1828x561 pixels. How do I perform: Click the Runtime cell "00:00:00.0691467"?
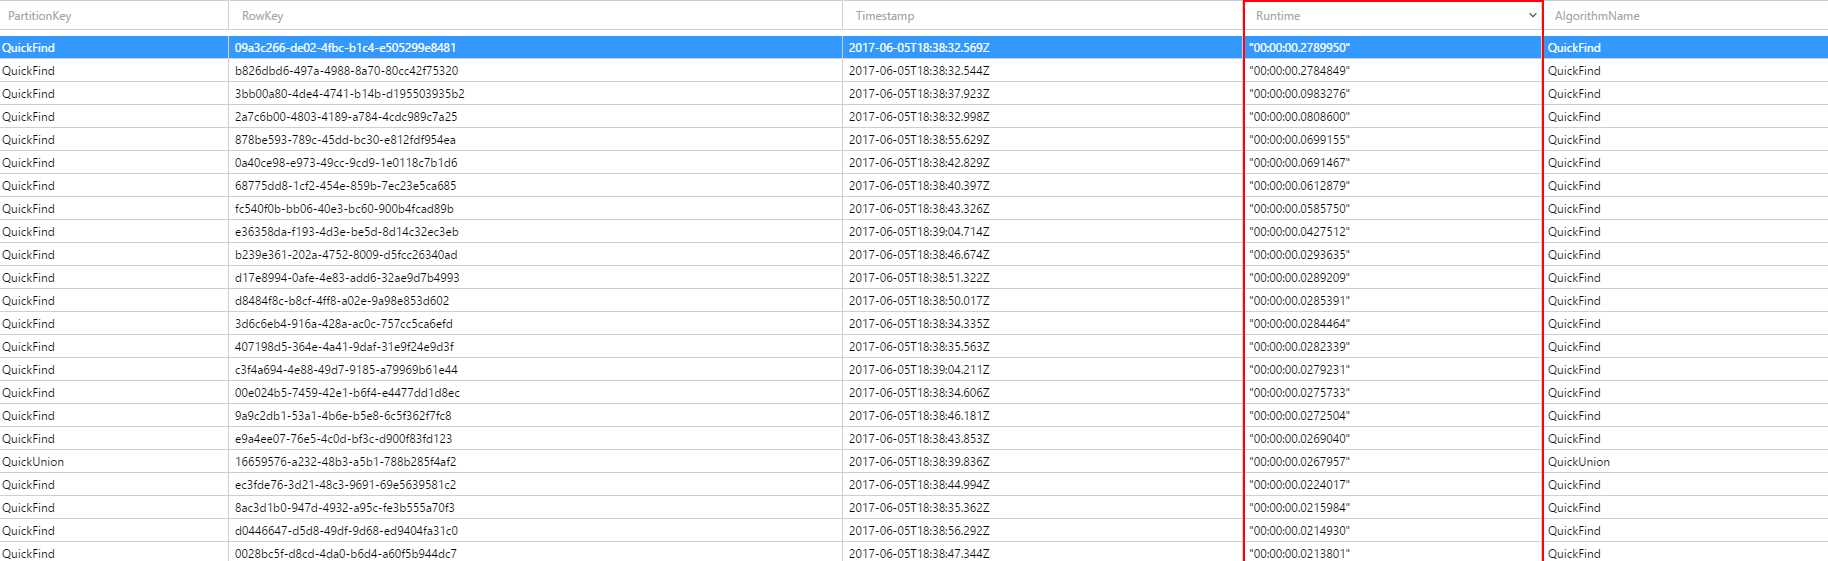point(1299,163)
